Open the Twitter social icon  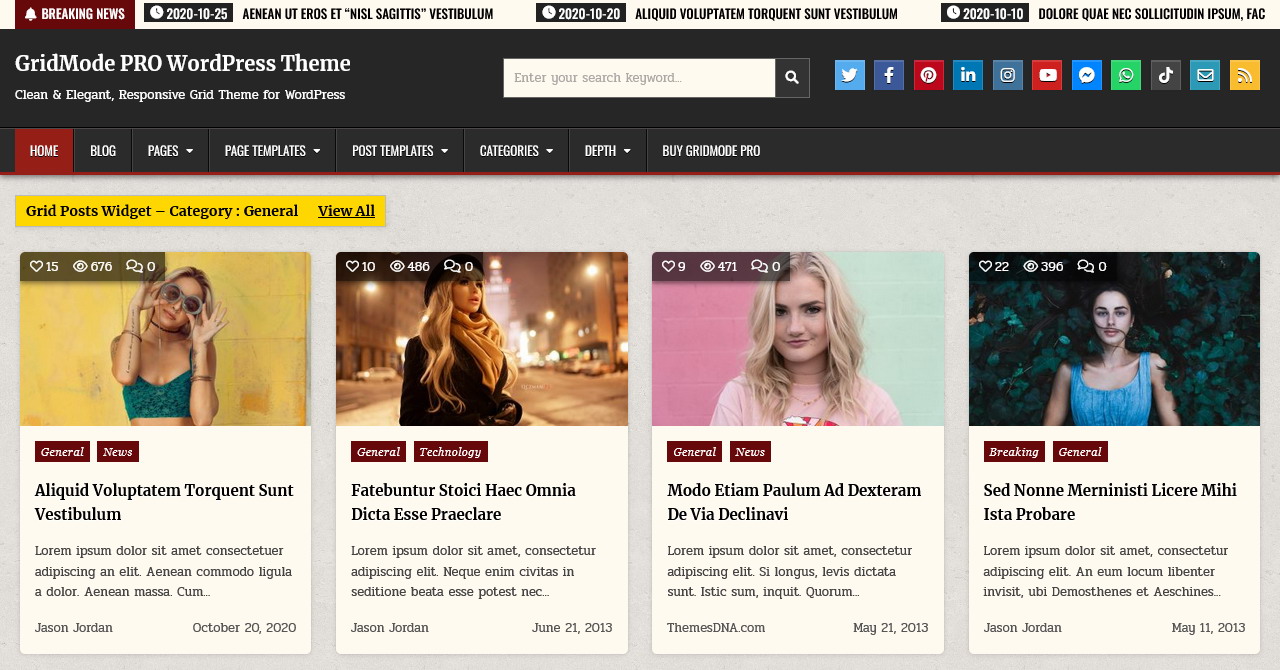pos(850,75)
